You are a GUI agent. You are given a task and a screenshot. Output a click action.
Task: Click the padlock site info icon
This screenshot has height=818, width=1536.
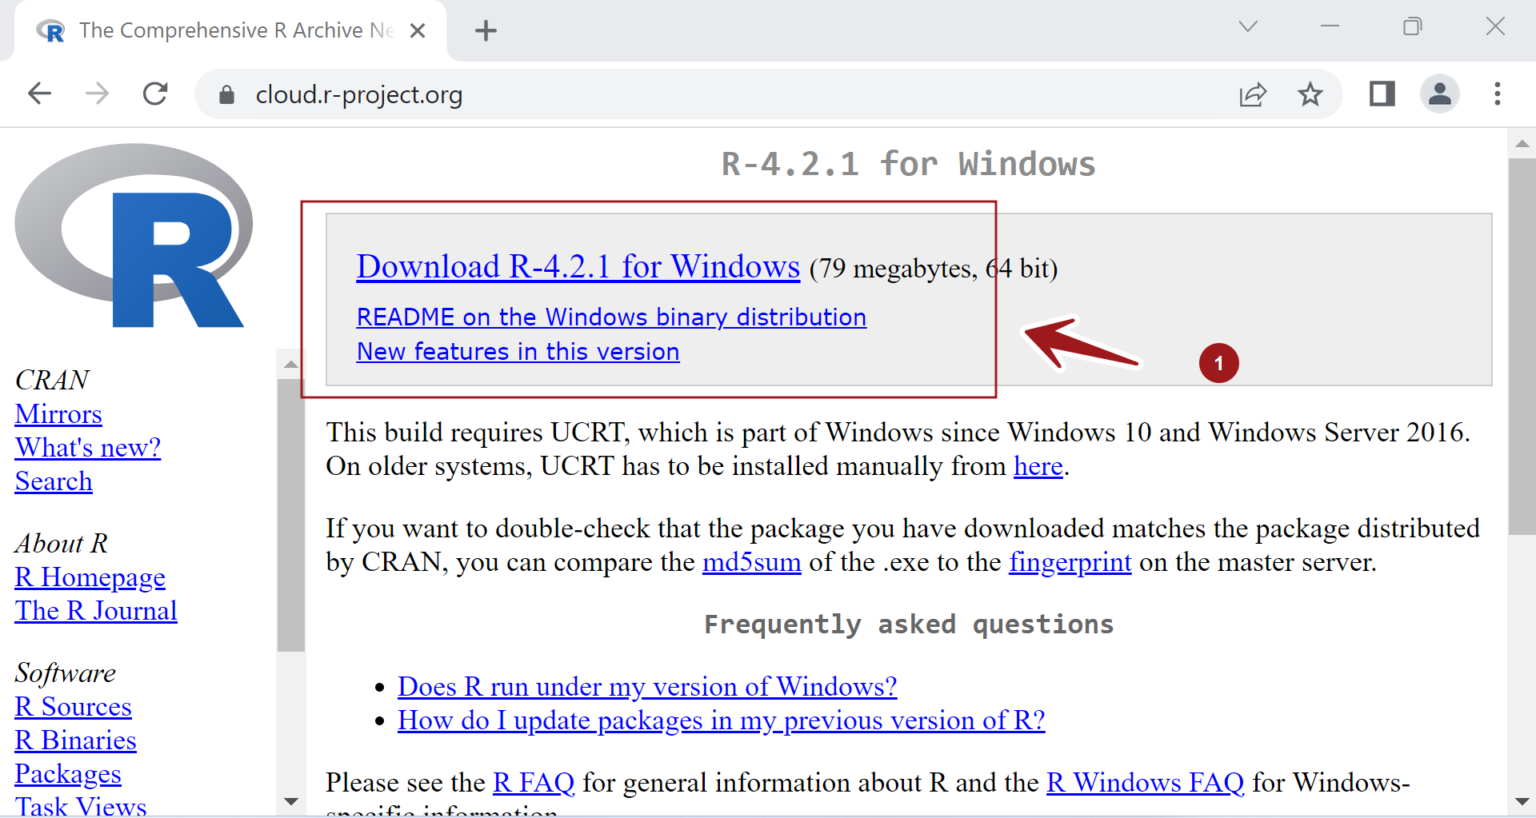[x=227, y=95]
